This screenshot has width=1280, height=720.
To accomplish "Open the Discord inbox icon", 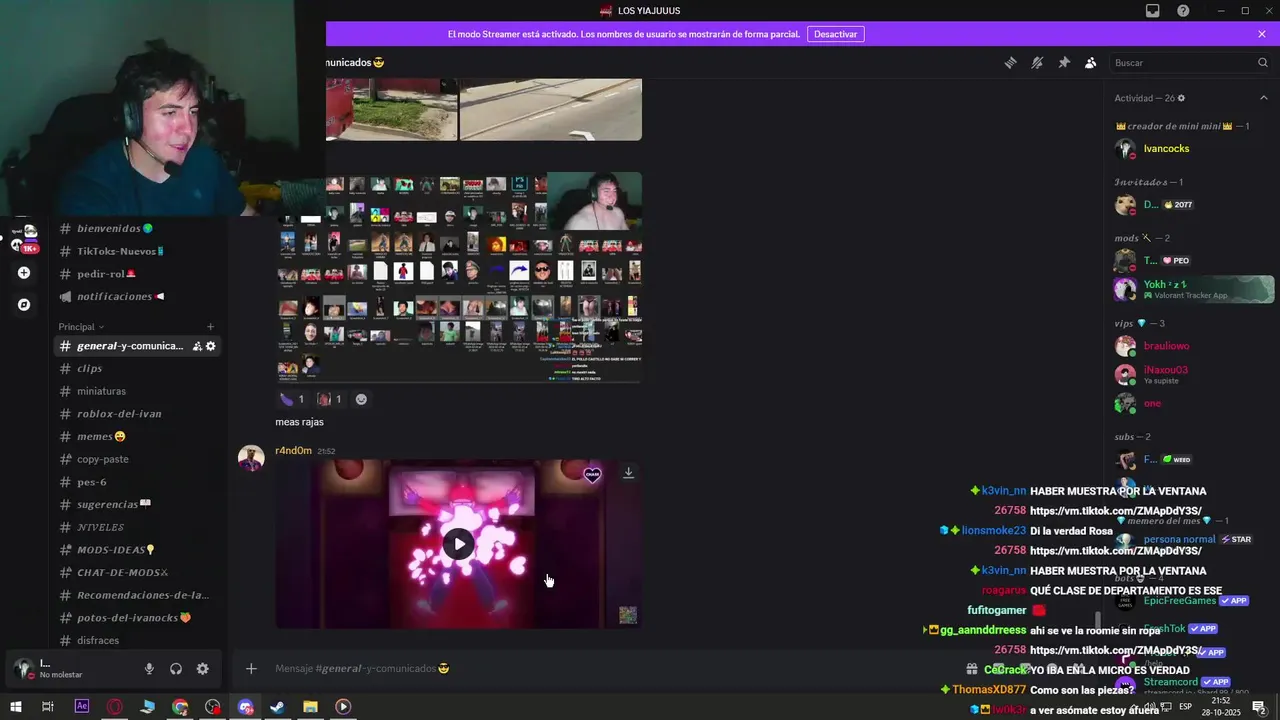I will [1152, 11].
